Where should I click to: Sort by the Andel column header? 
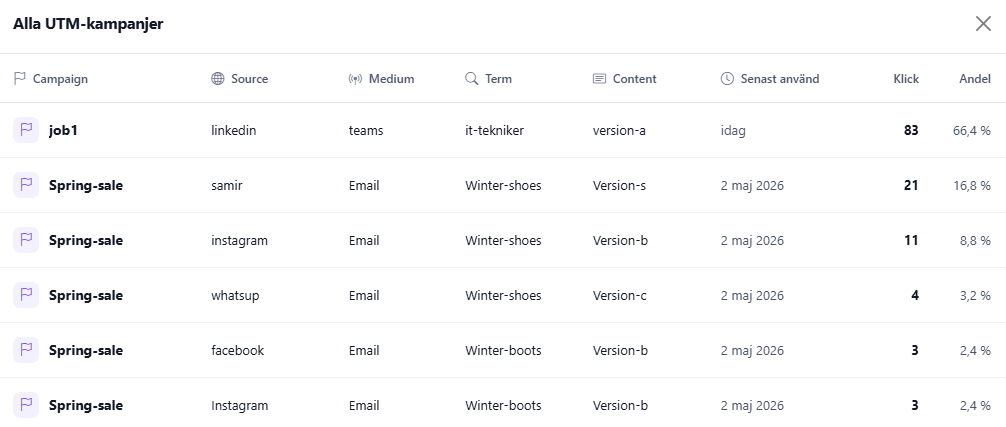975,79
